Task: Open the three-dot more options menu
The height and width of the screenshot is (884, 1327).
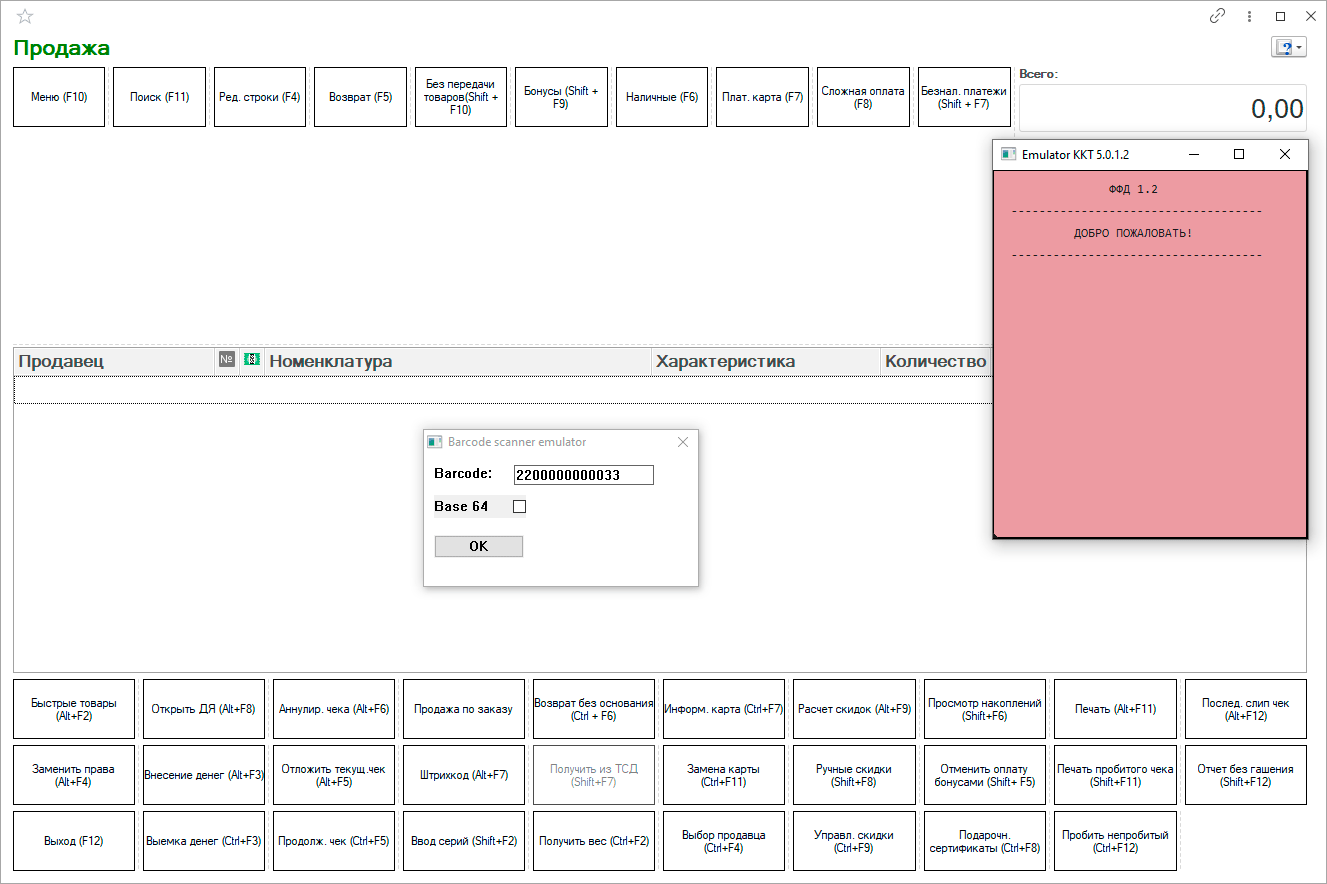Action: [1249, 16]
